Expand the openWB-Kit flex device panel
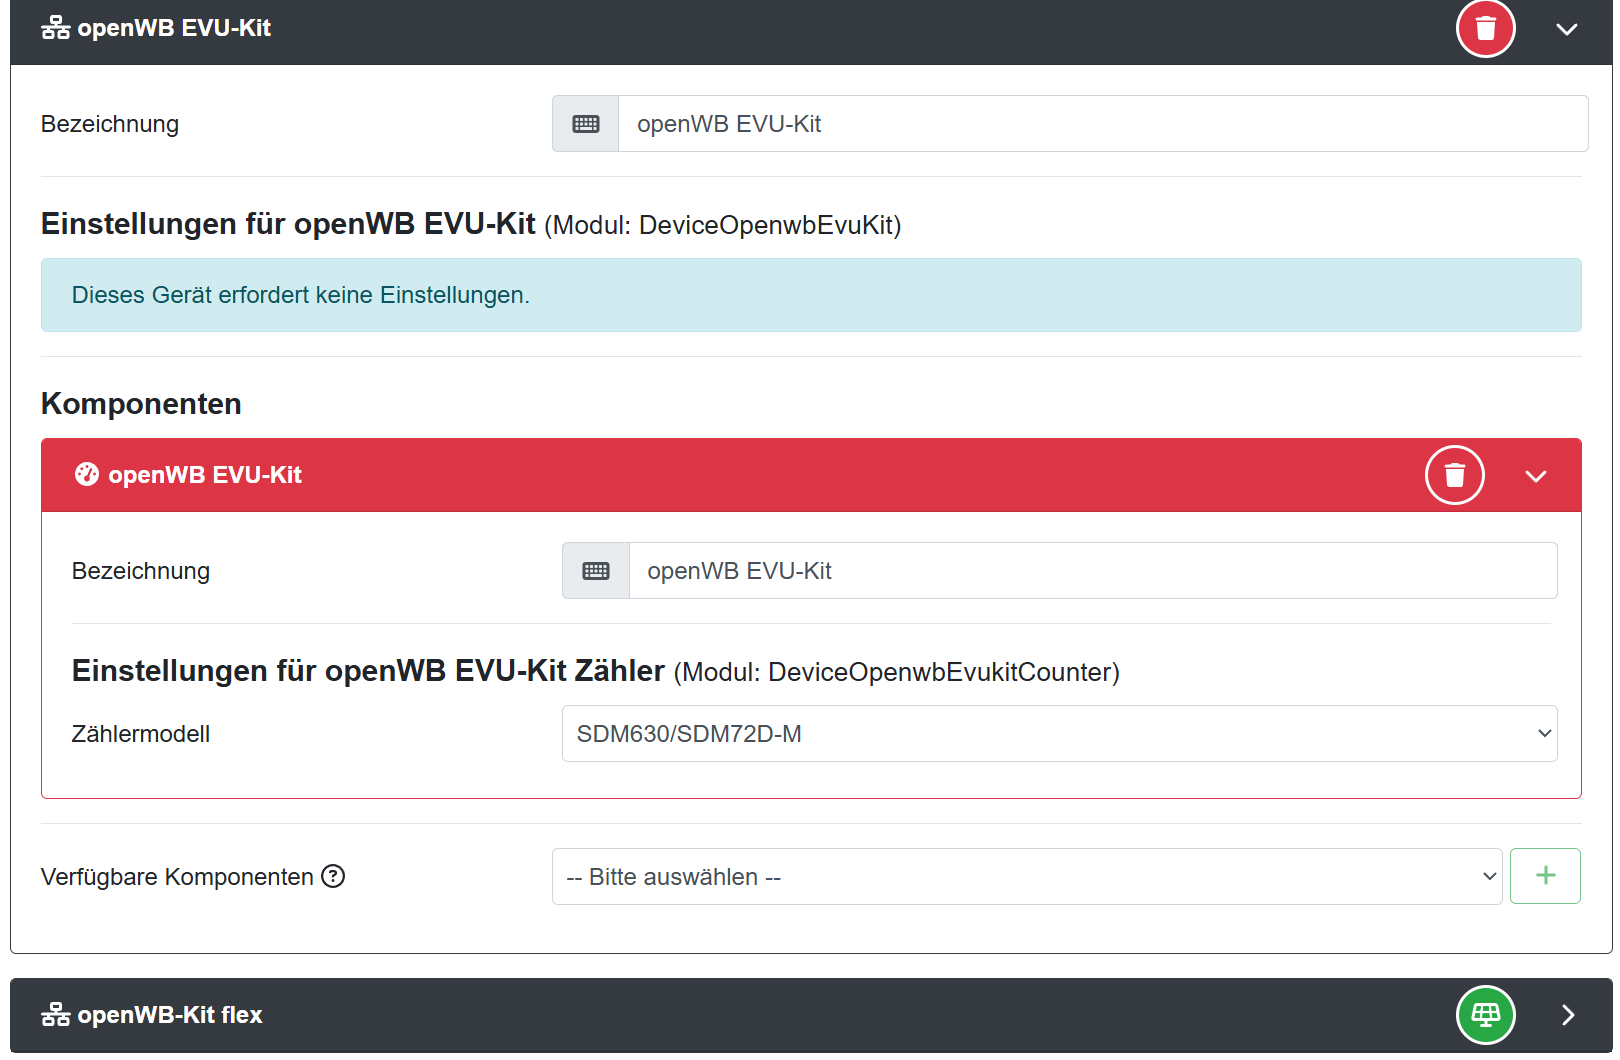 [x=1567, y=1015]
